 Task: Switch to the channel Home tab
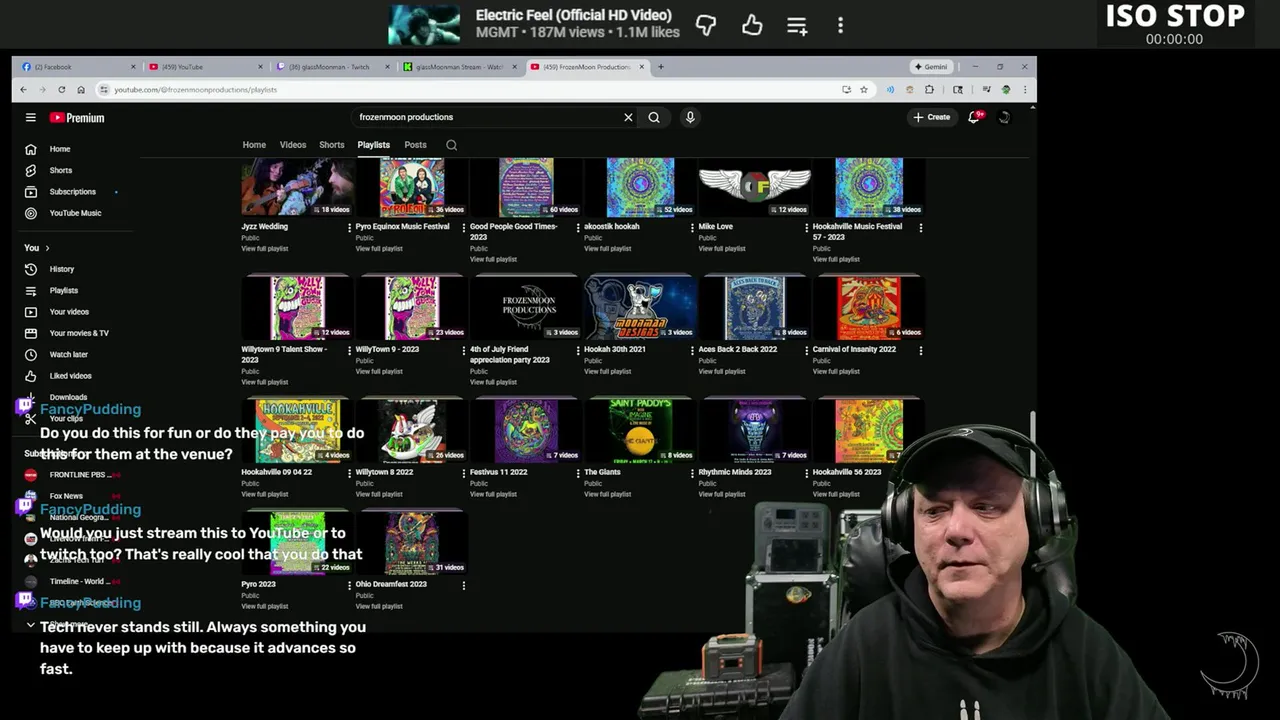point(254,145)
